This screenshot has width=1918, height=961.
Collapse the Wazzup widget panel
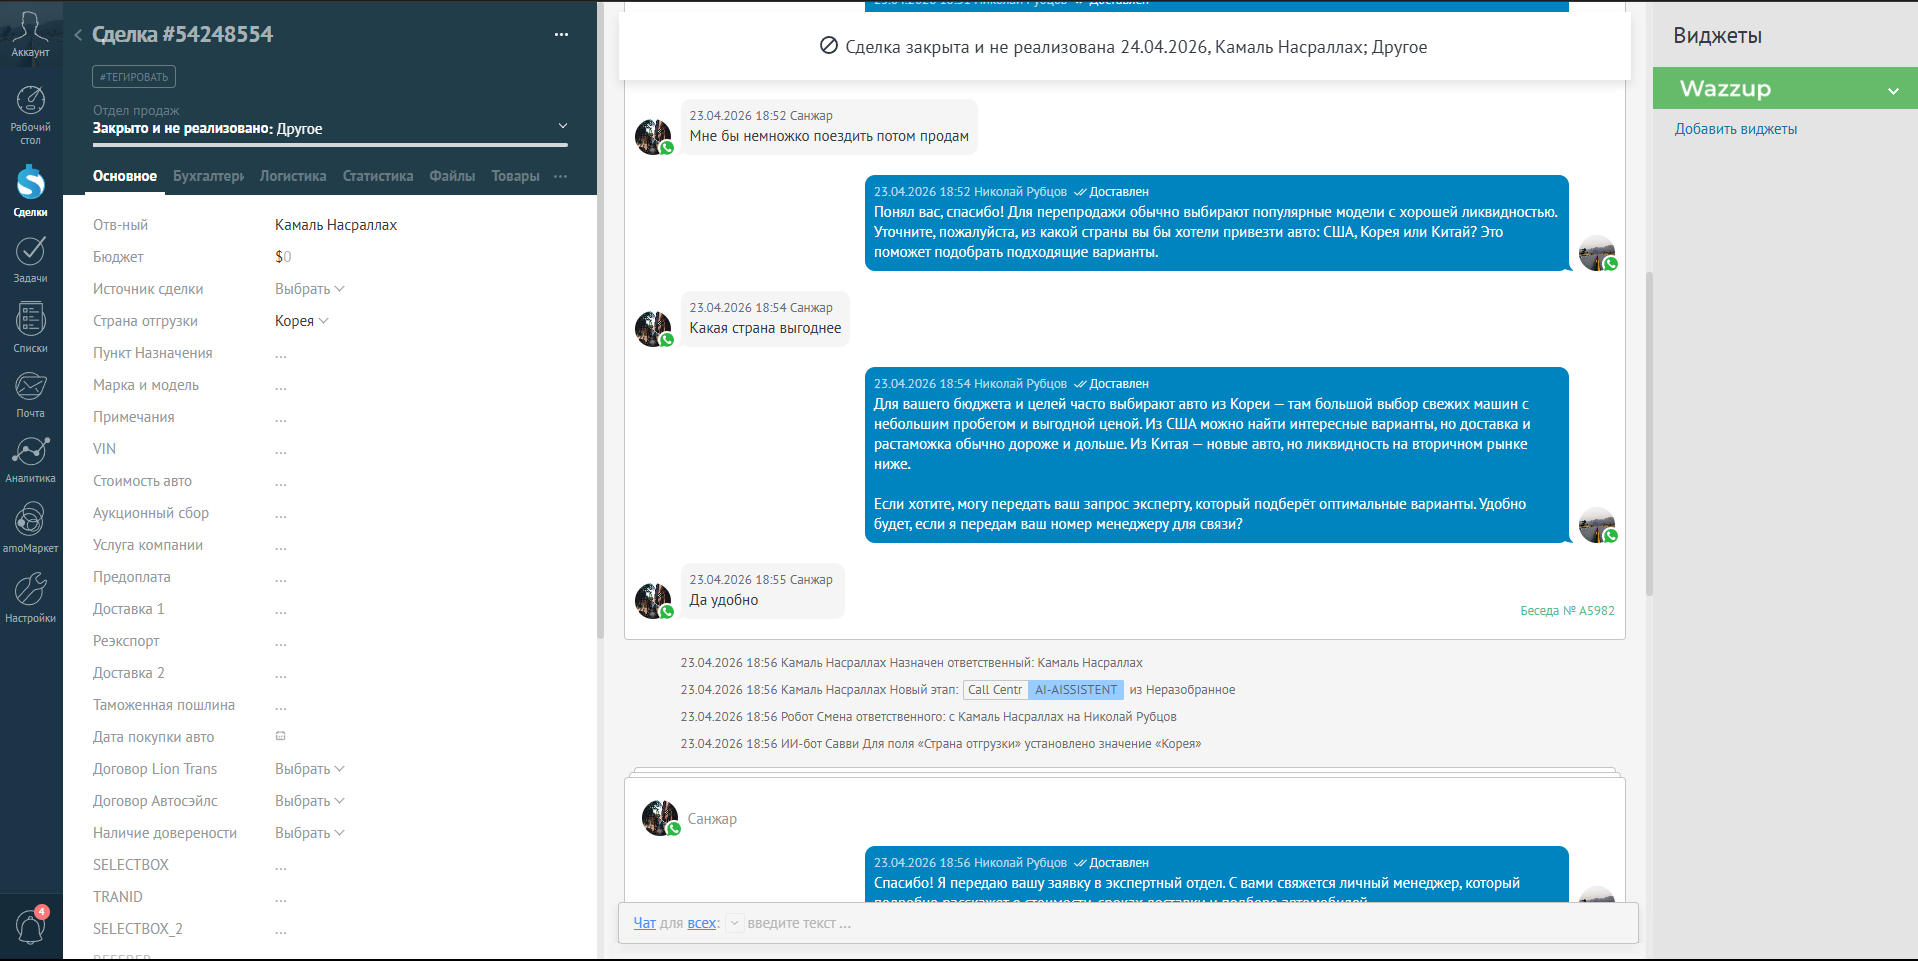point(1893,90)
